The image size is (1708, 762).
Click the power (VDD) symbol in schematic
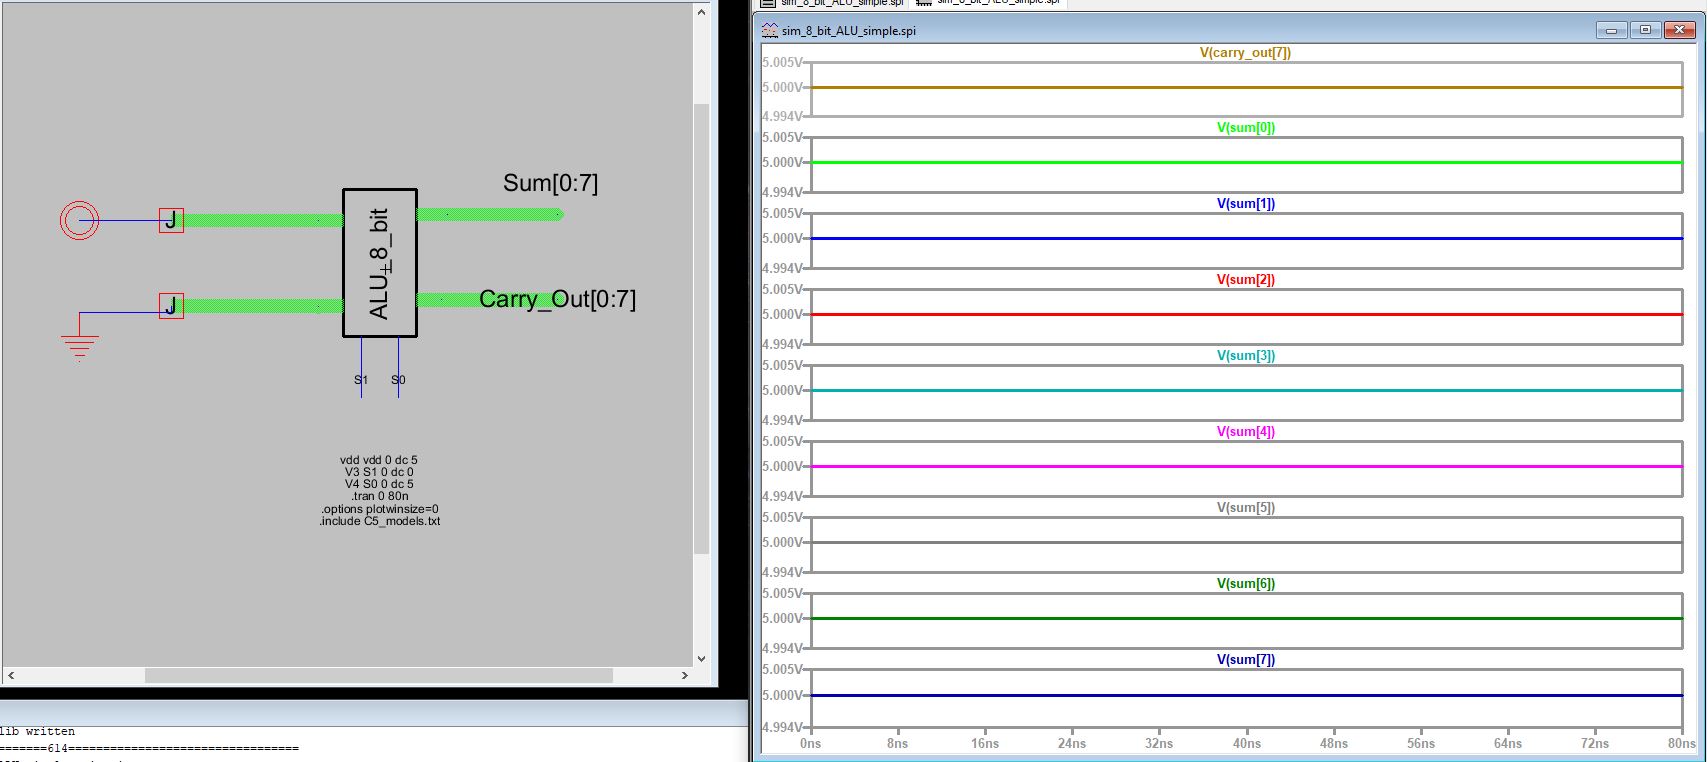tap(79, 220)
